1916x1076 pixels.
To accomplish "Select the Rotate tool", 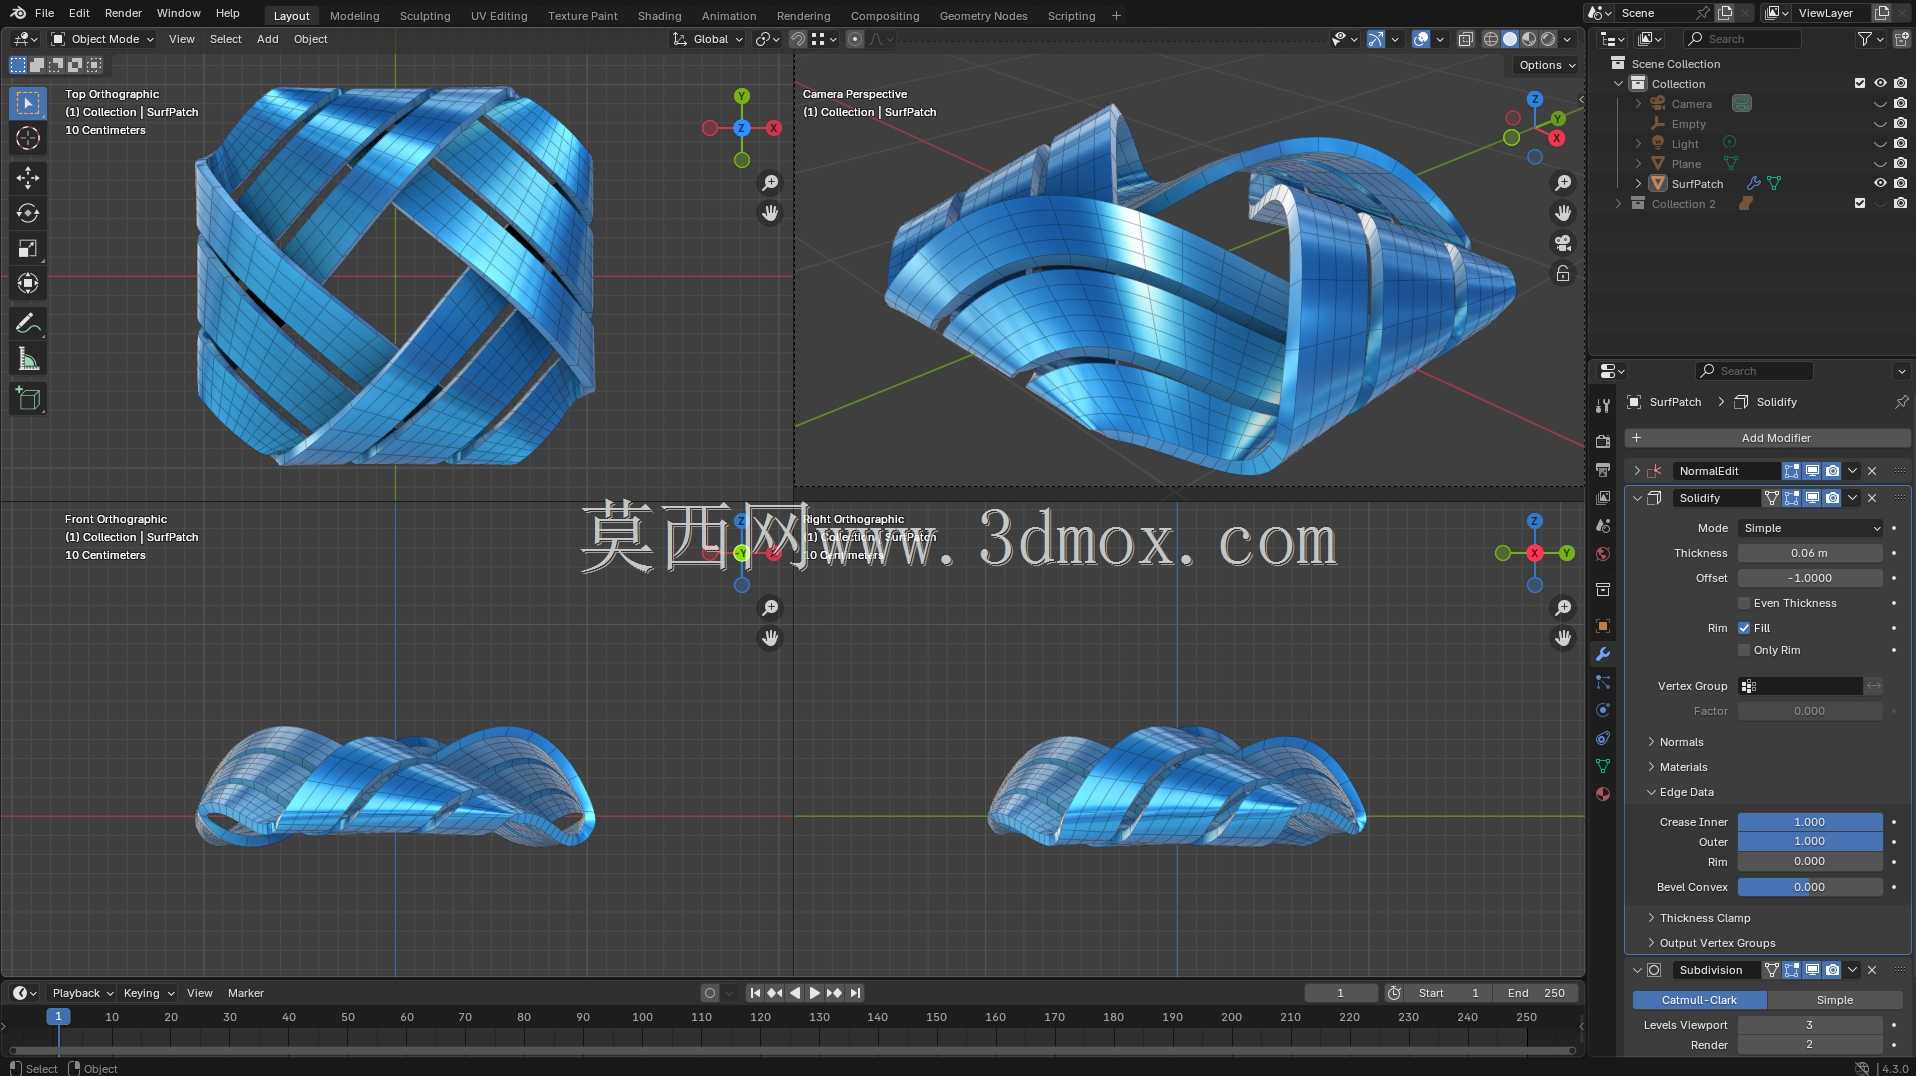I will click(x=28, y=213).
